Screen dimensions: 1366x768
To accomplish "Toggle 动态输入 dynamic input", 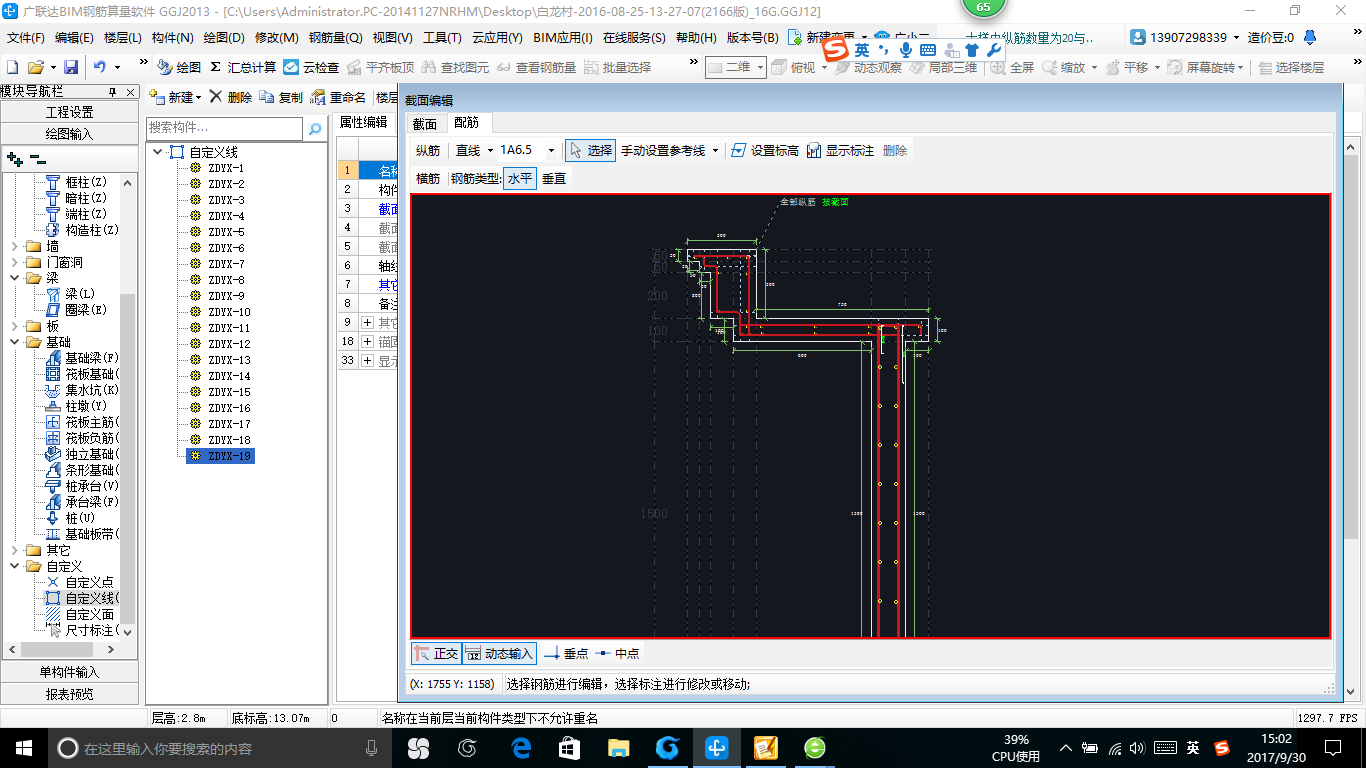I will tap(499, 653).
